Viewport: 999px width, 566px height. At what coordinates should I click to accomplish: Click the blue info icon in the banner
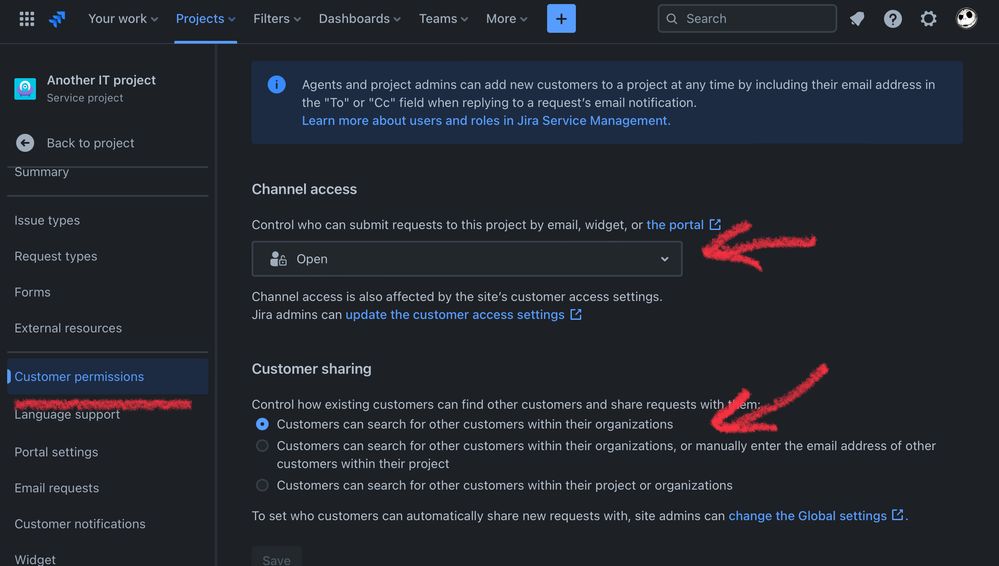pyautogui.click(x=277, y=84)
